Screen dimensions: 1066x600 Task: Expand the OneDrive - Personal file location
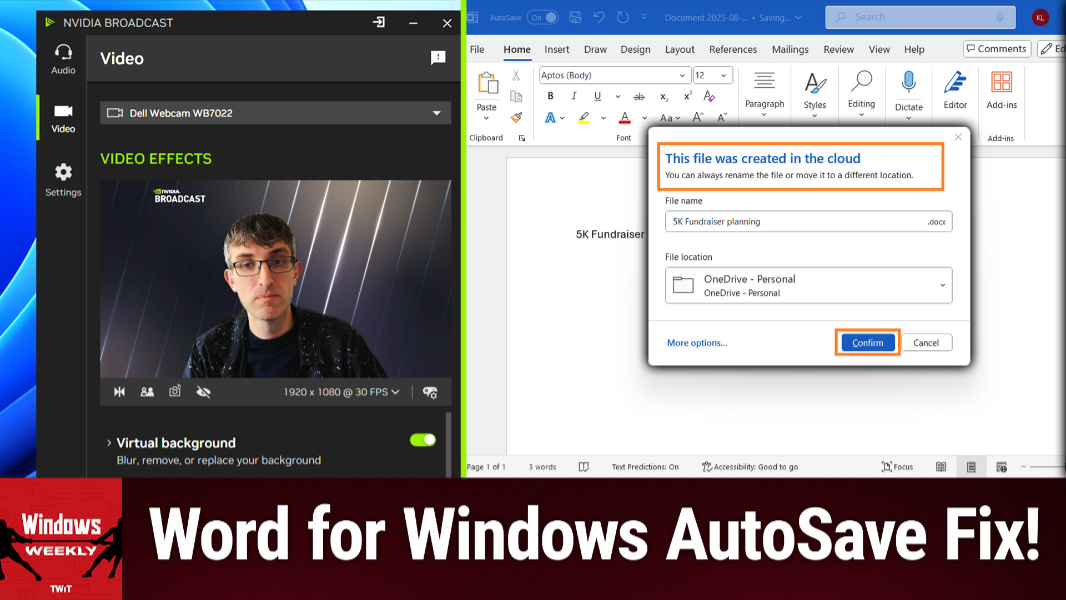(808, 285)
